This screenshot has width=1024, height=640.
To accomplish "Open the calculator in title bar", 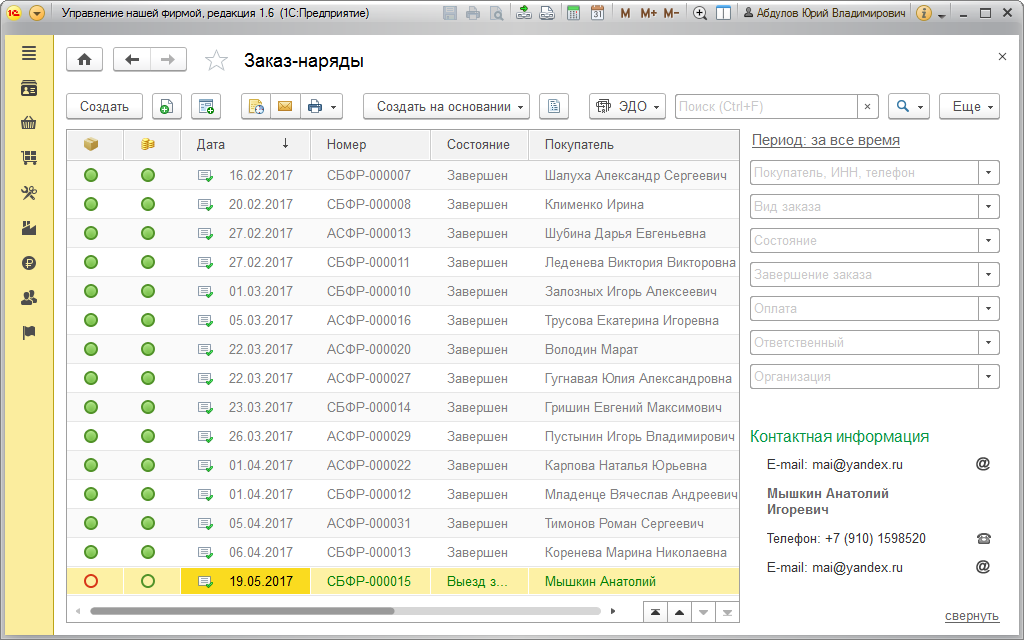I will click(x=573, y=13).
